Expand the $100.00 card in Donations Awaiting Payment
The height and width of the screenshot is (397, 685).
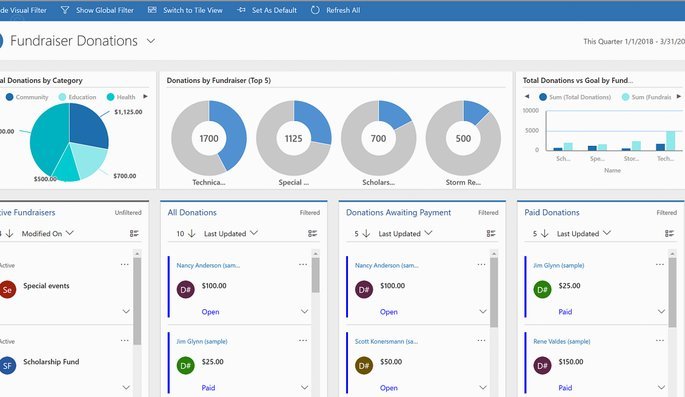click(x=483, y=311)
